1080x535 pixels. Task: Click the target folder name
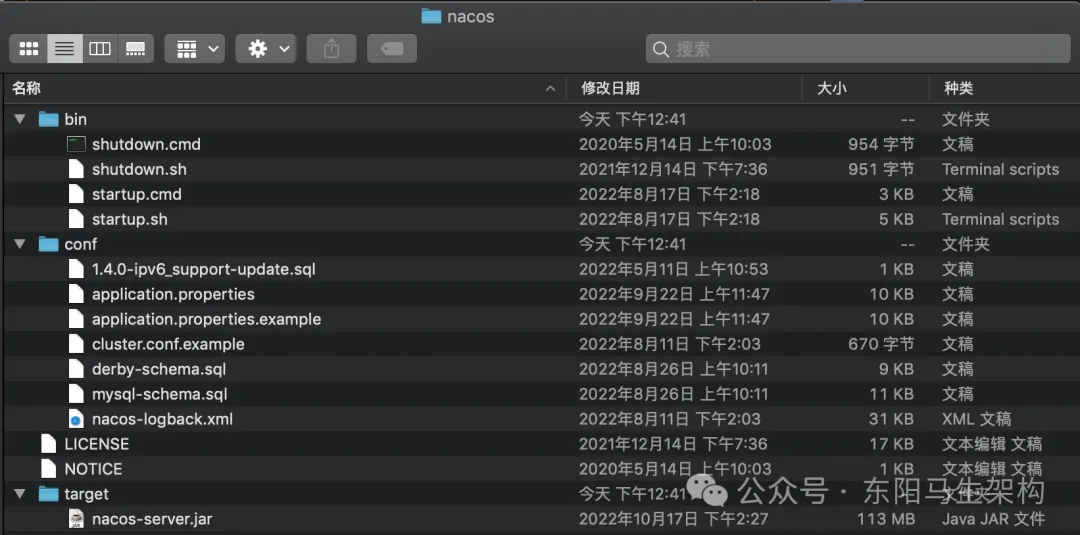click(x=87, y=494)
